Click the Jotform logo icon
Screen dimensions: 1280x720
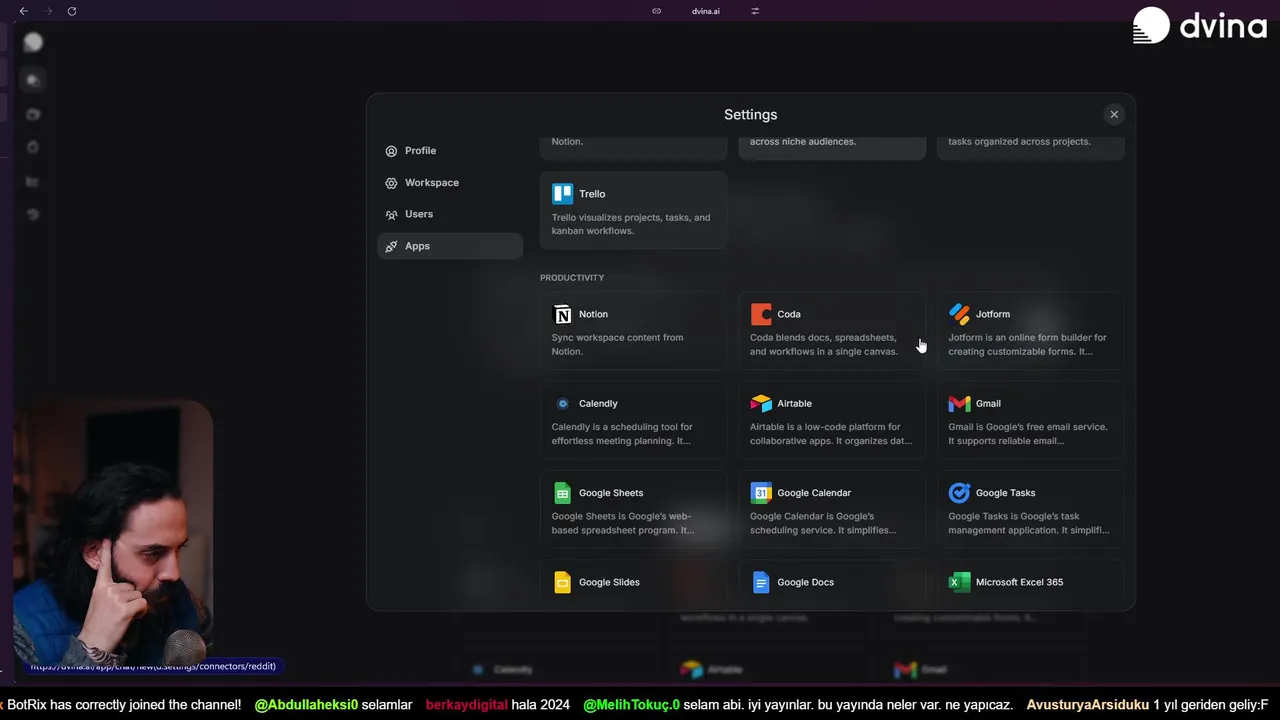(x=959, y=314)
